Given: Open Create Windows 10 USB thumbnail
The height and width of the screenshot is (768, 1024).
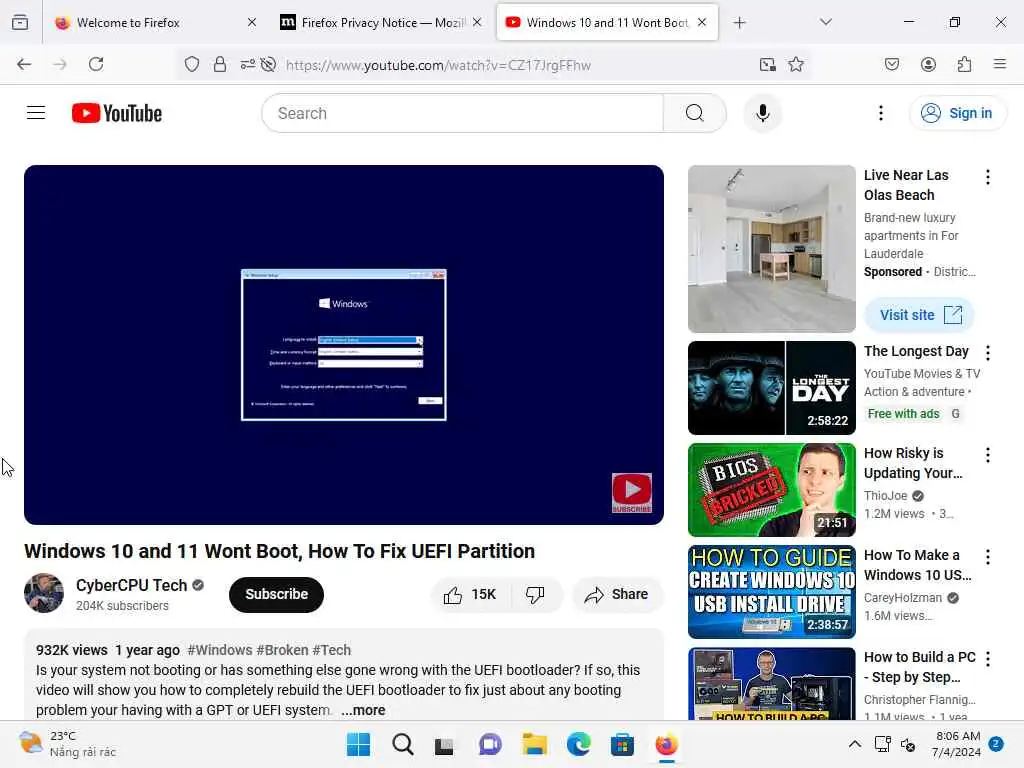Looking at the screenshot, I should [771, 591].
